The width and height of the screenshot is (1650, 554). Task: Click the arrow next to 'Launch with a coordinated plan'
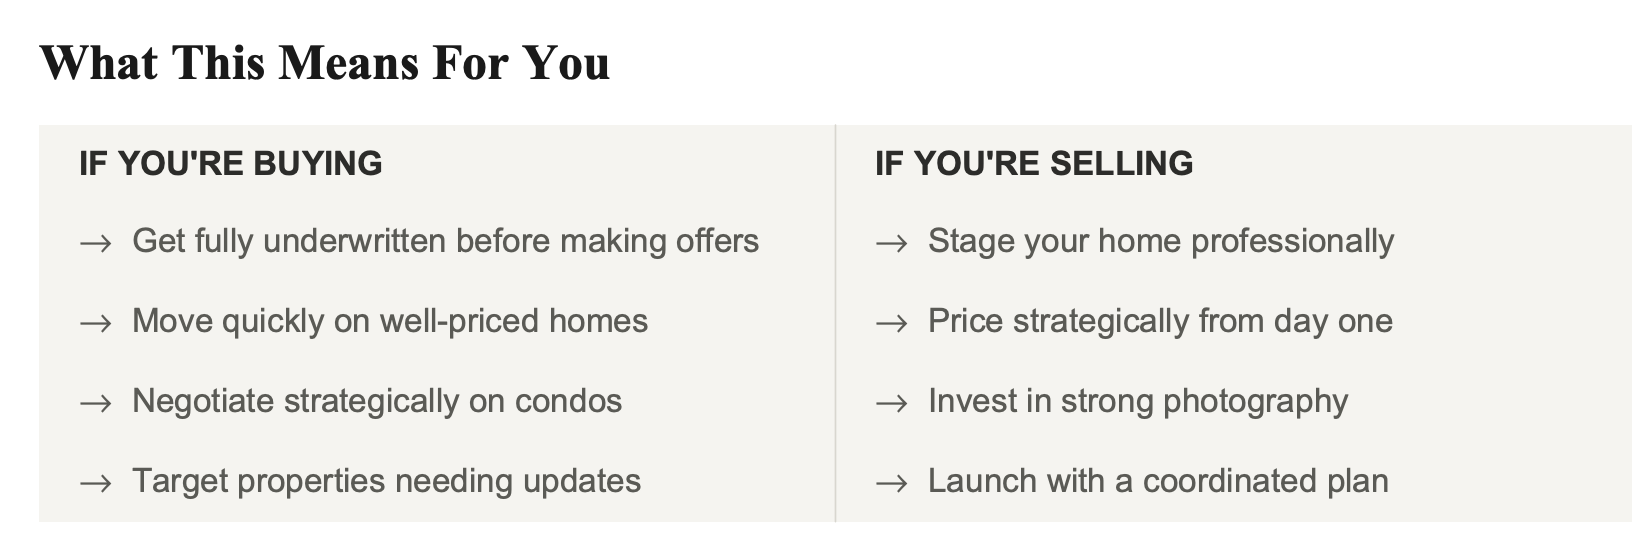[x=891, y=483]
